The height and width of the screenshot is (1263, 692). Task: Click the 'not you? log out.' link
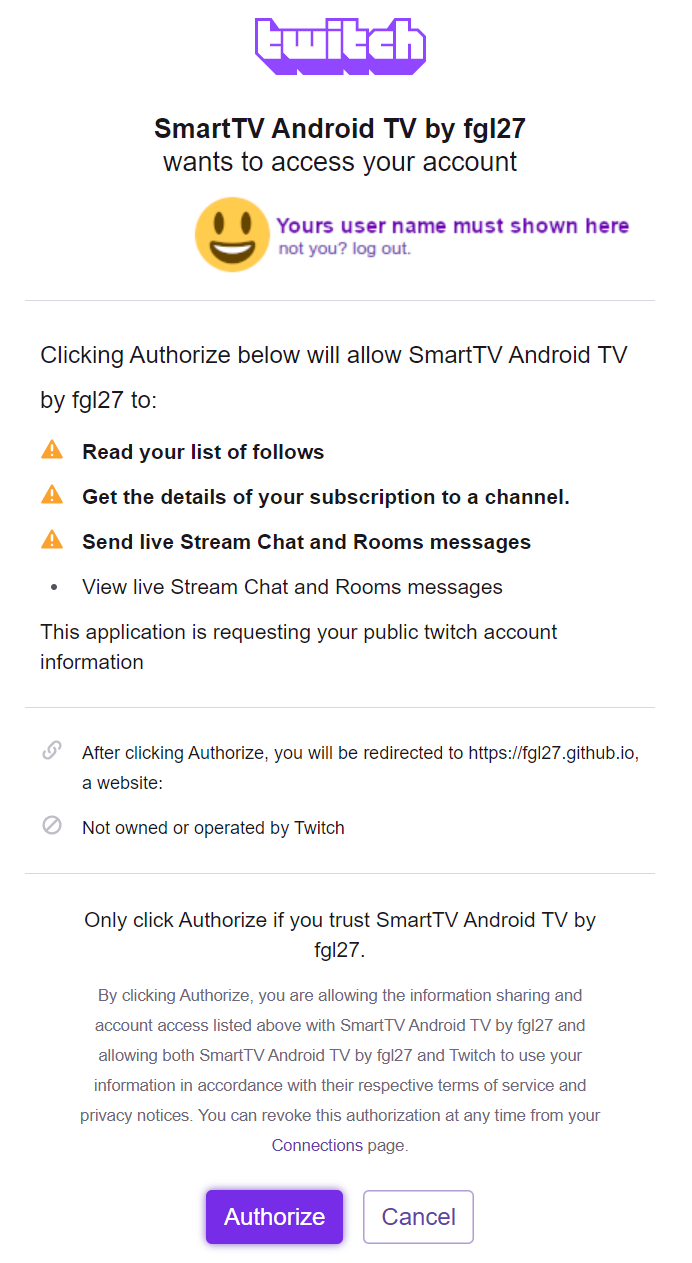click(344, 248)
